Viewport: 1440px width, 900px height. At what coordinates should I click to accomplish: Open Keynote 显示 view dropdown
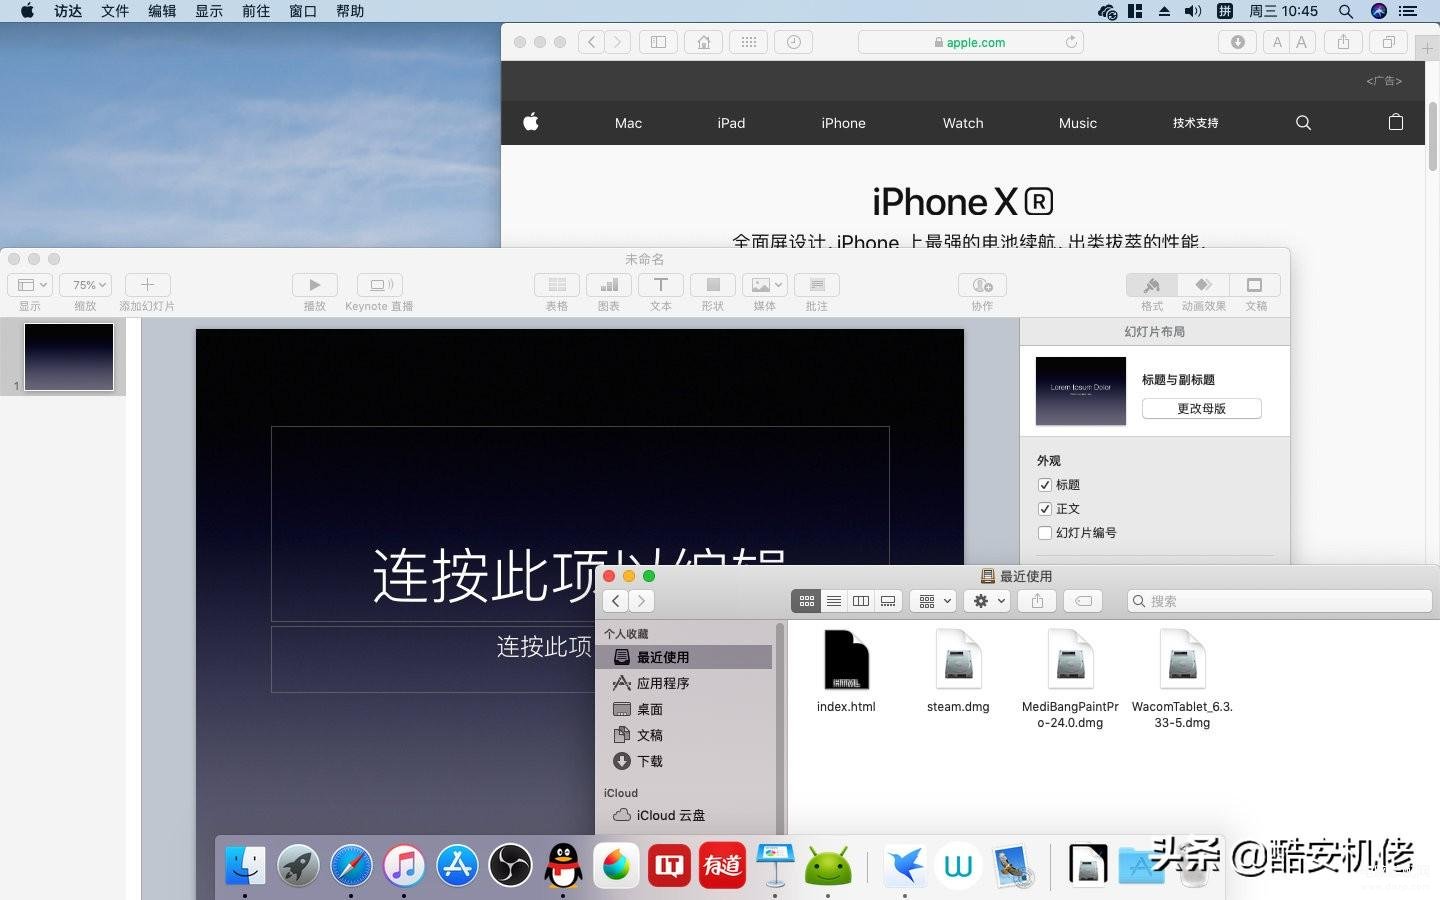[30, 285]
